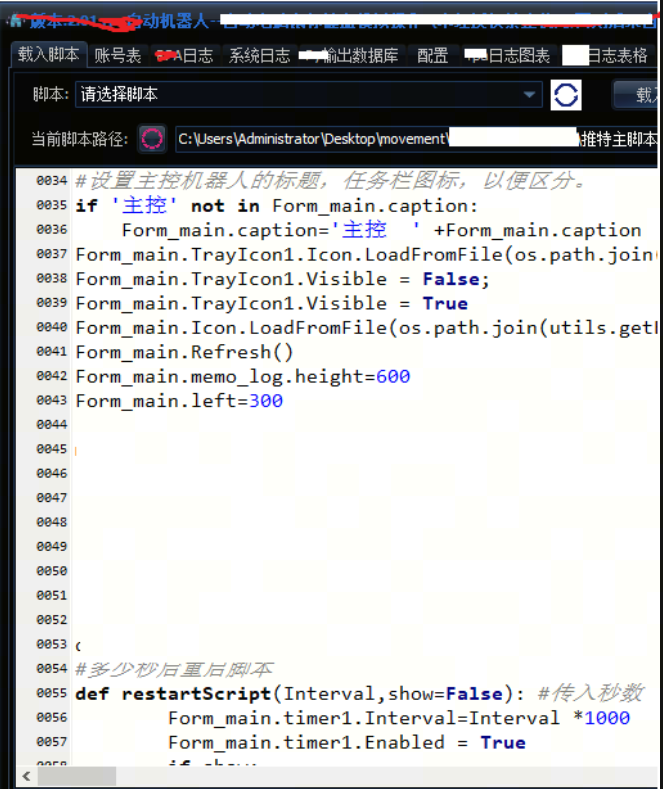The width and height of the screenshot is (663, 789).
Task: Place cursor on empty line 0048
Action: [x=300, y=522]
